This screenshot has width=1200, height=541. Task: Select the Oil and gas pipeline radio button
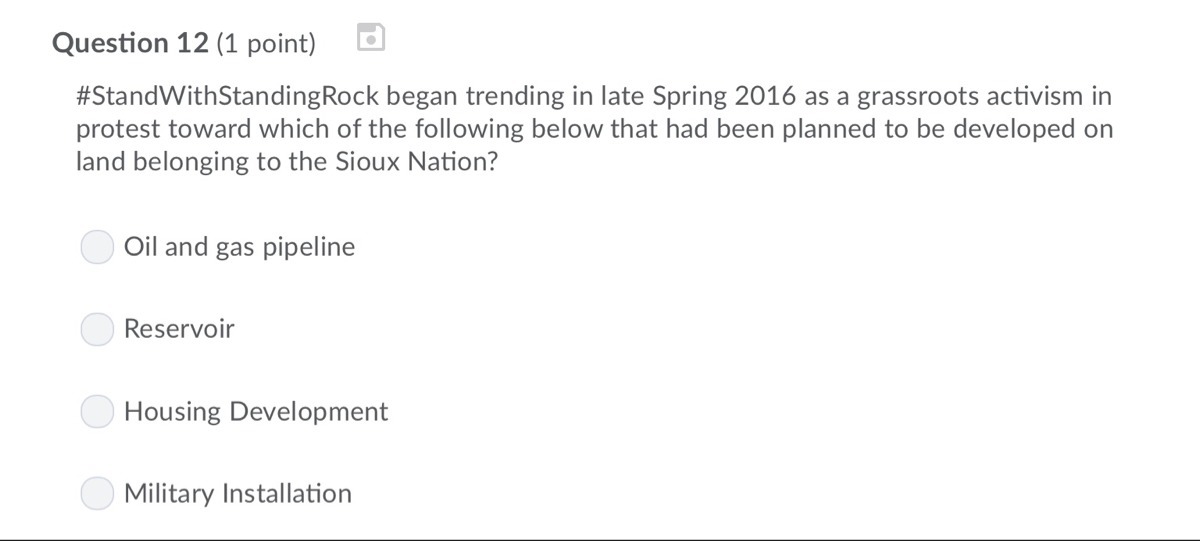(x=97, y=247)
